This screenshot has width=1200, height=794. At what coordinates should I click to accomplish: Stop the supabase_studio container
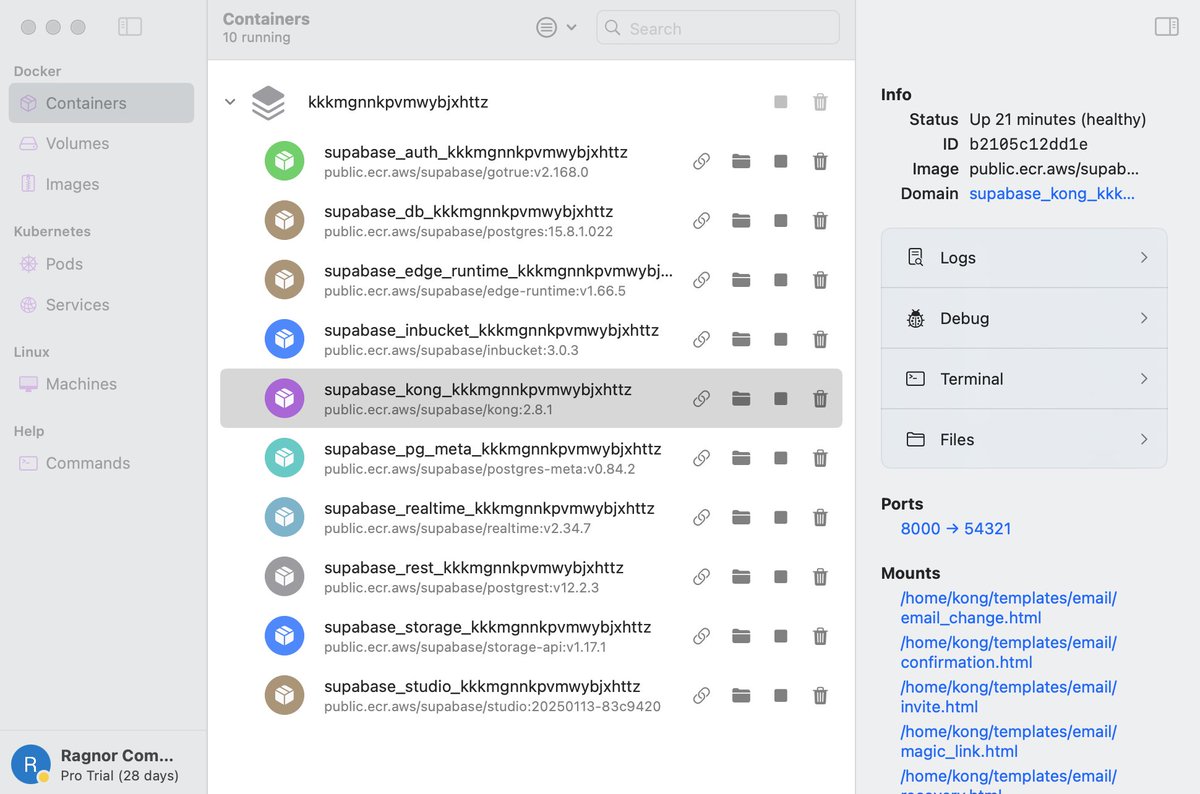pyautogui.click(x=781, y=695)
